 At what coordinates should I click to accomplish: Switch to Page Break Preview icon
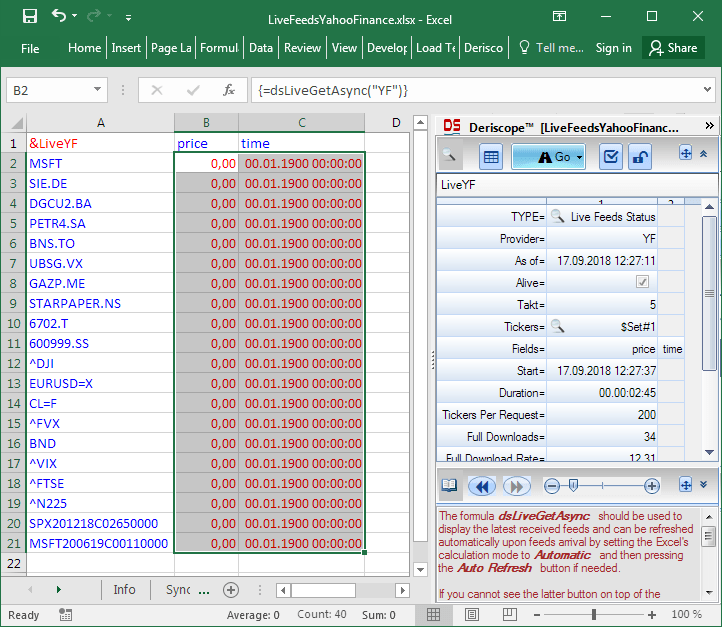(x=509, y=614)
